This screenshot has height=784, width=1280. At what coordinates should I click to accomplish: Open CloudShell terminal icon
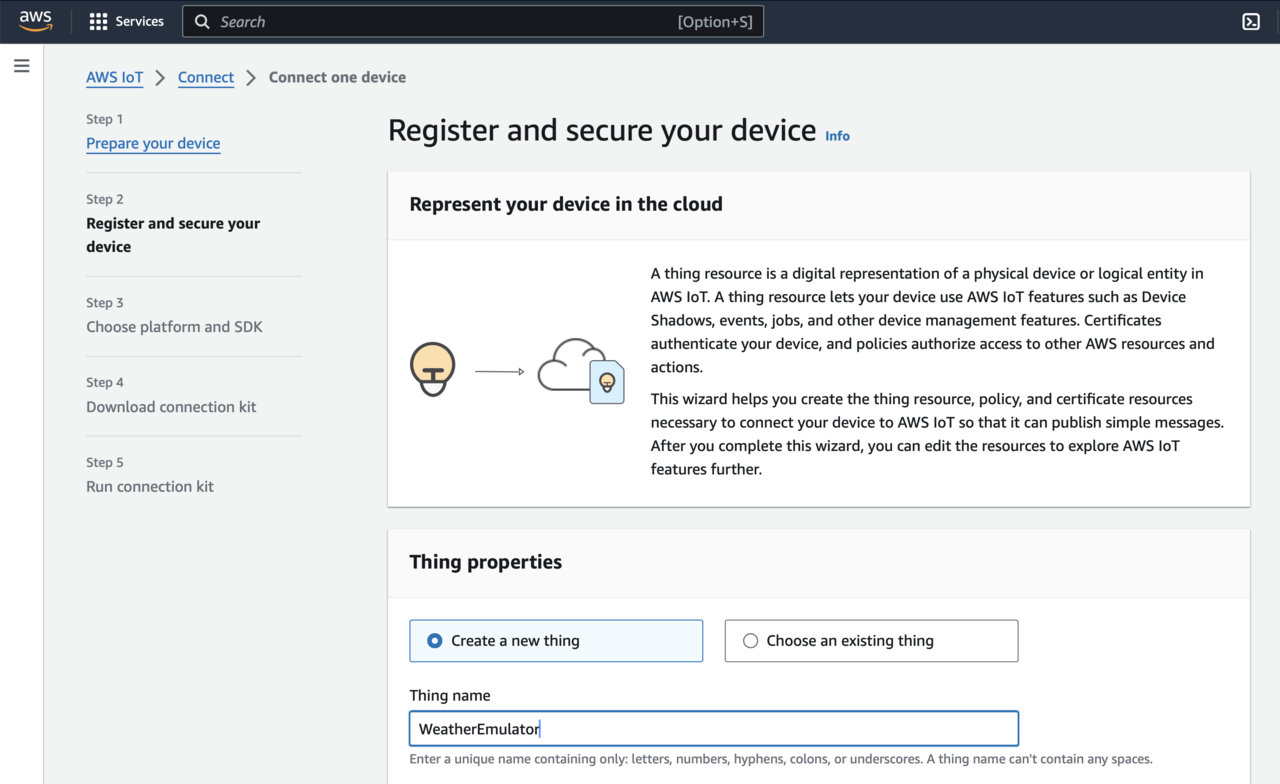(x=1250, y=22)
